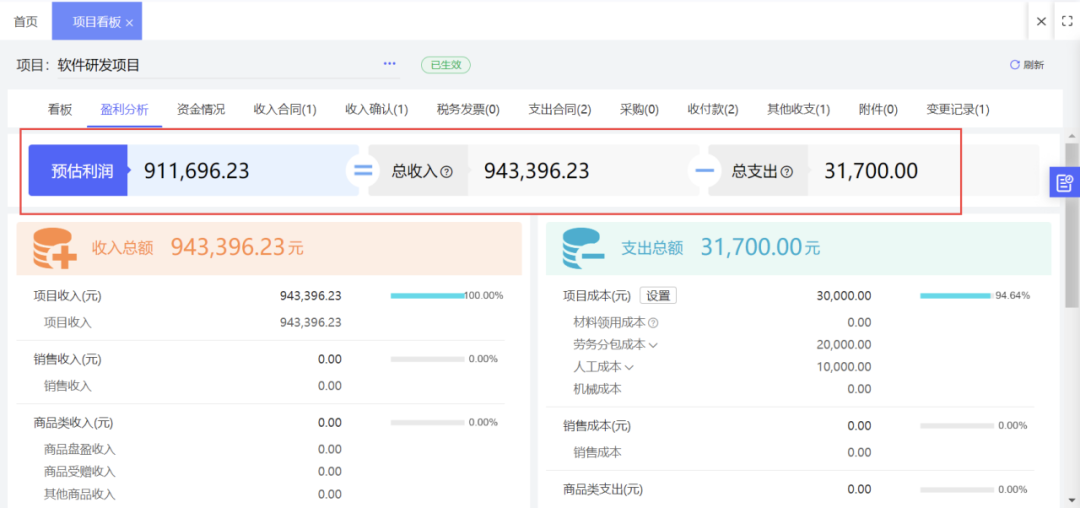Viewport: 1080px width, 508px height.
Task: Click the 总支出 value 31,700.00 in formula bar
Action: 871,171
